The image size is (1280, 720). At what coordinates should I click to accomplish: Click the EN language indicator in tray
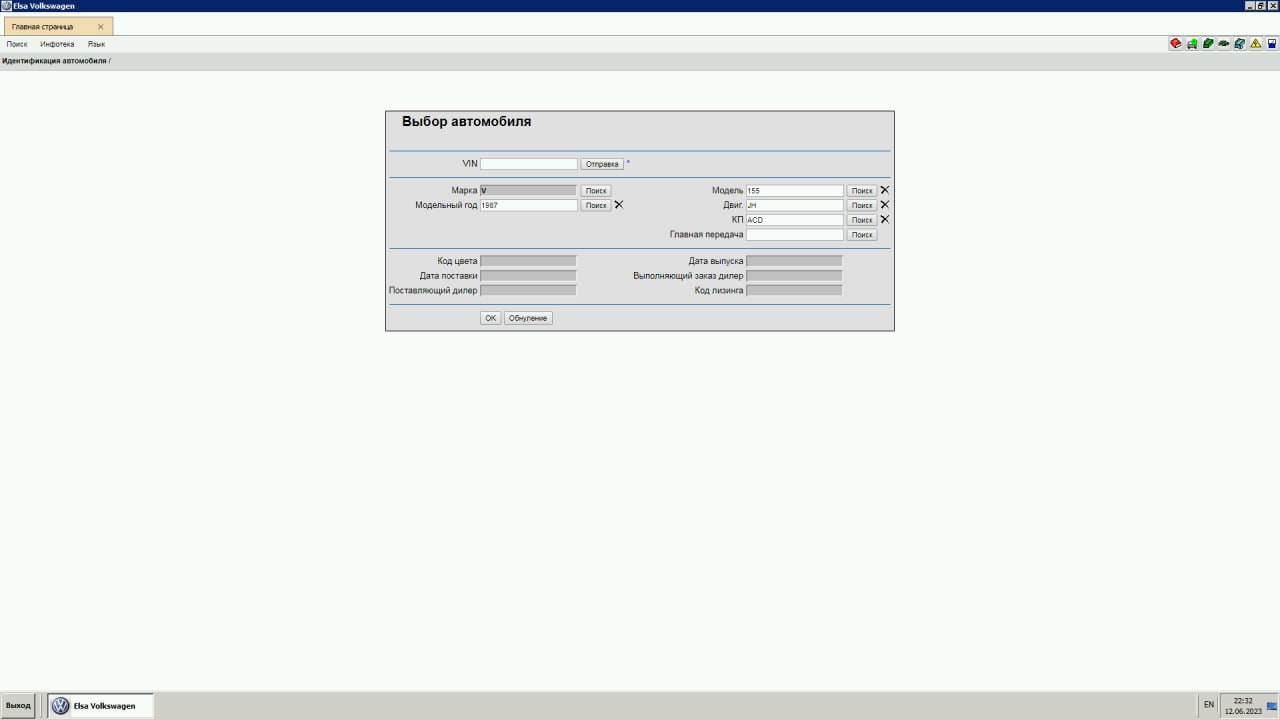[1209, 705]
